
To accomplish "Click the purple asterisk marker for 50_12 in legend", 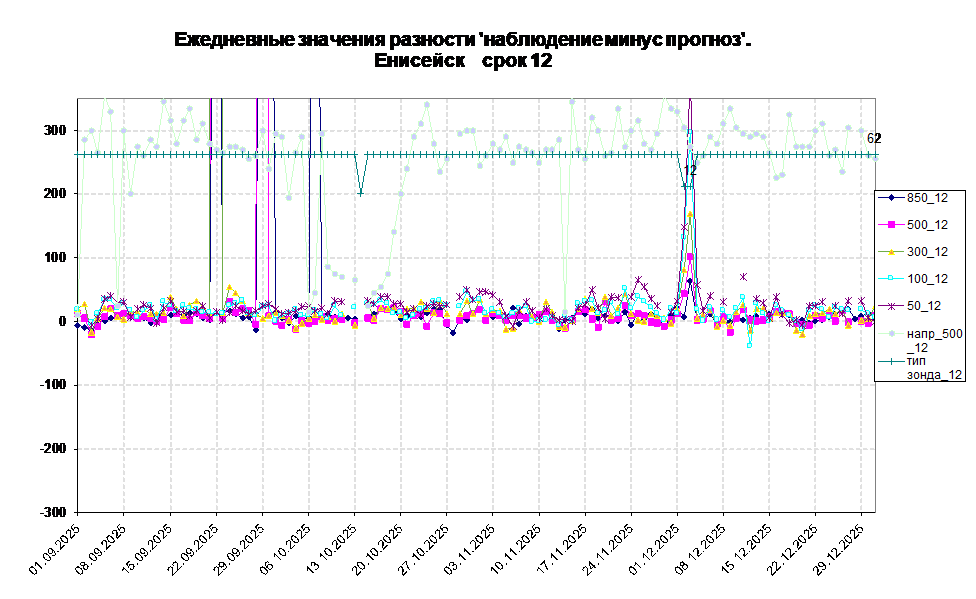I will 891,306.
